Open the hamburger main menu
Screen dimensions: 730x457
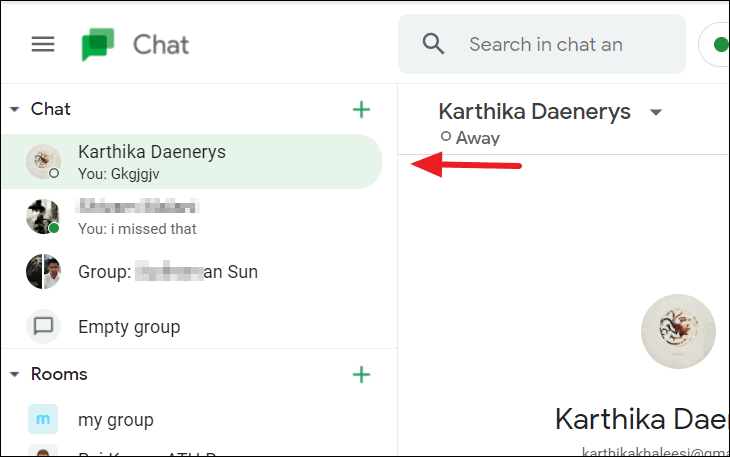(x=43, y=44)
